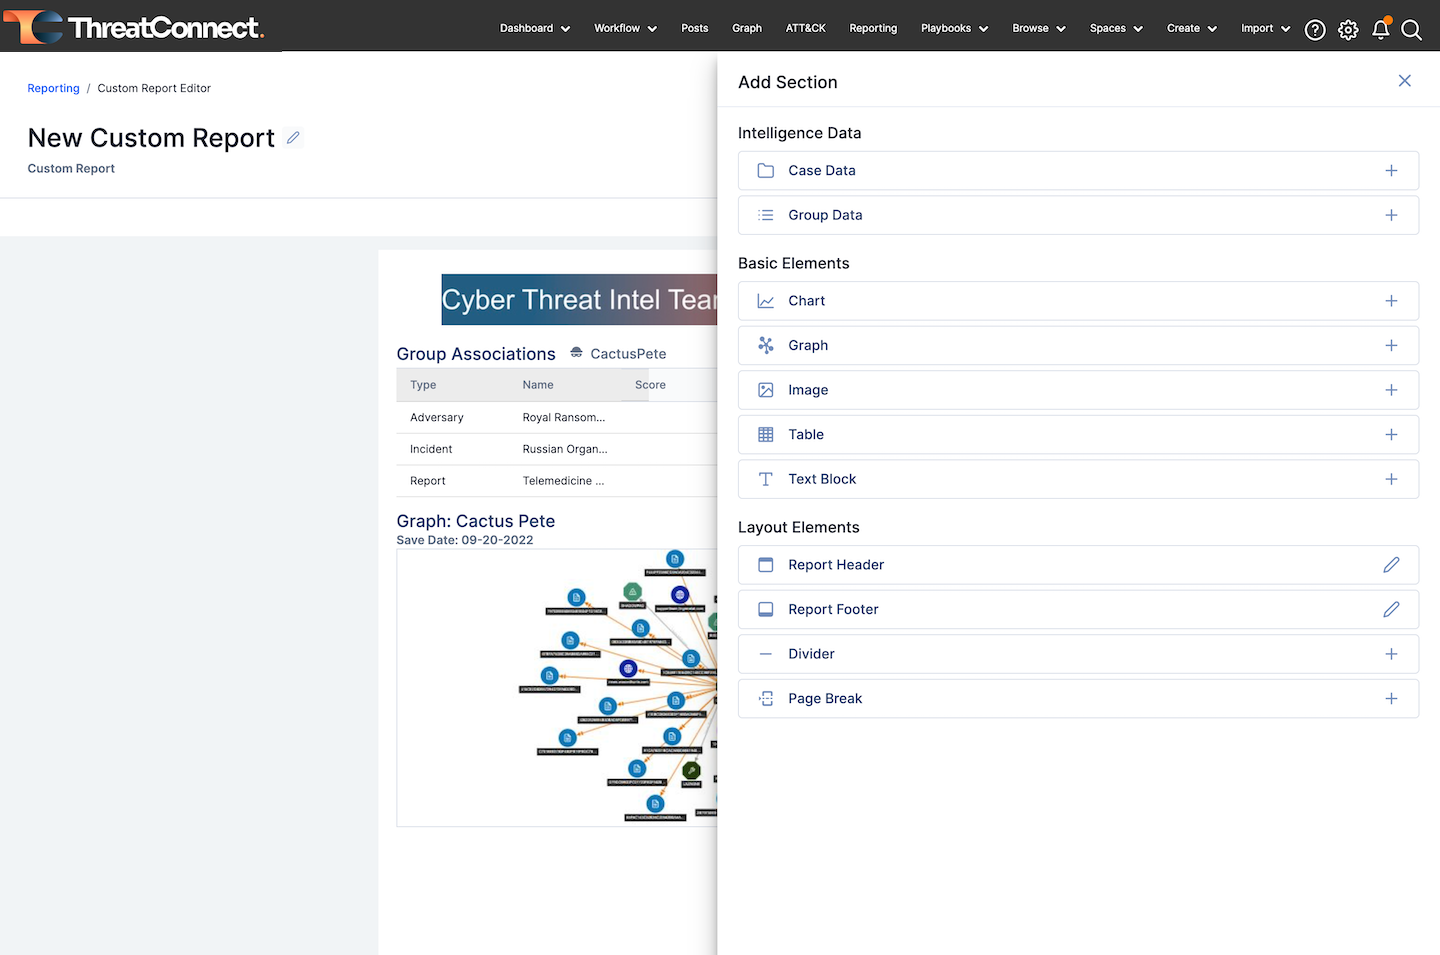Click the Cactus Pete graph image
Image resolution: width=1440 pixels, height=955 pixels.
tap(557, 688)
